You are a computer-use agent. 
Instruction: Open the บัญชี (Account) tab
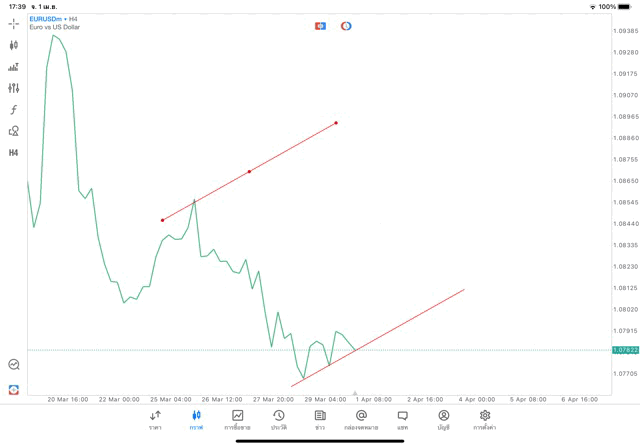(443, 420)
